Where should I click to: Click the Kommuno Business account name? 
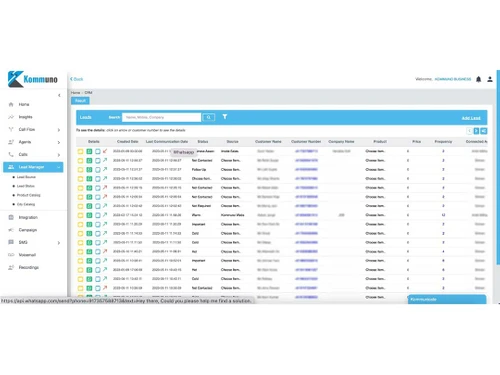(x=453, y=79)
